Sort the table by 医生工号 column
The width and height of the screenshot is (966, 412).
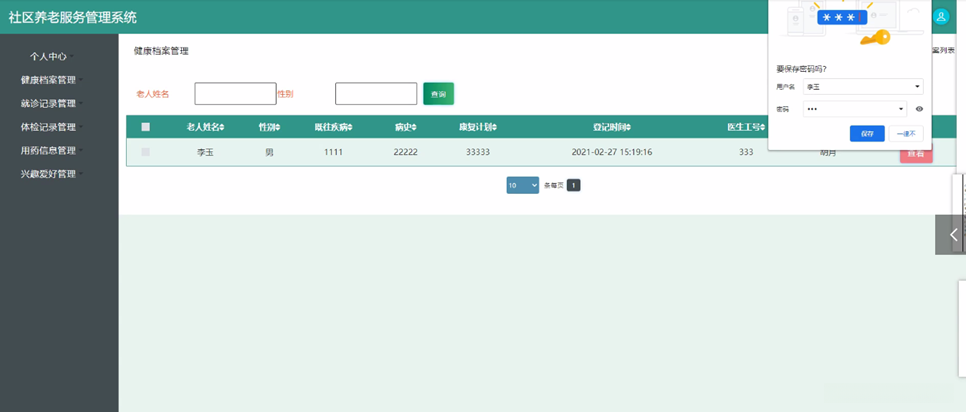tap(746, 127)
